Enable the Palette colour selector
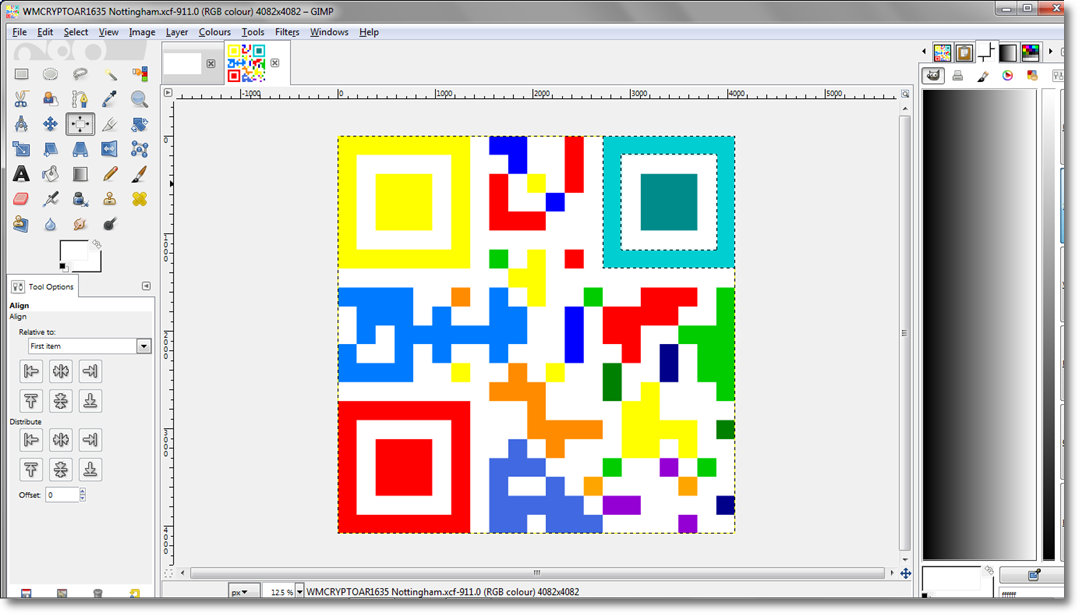 click(1032, 76)
